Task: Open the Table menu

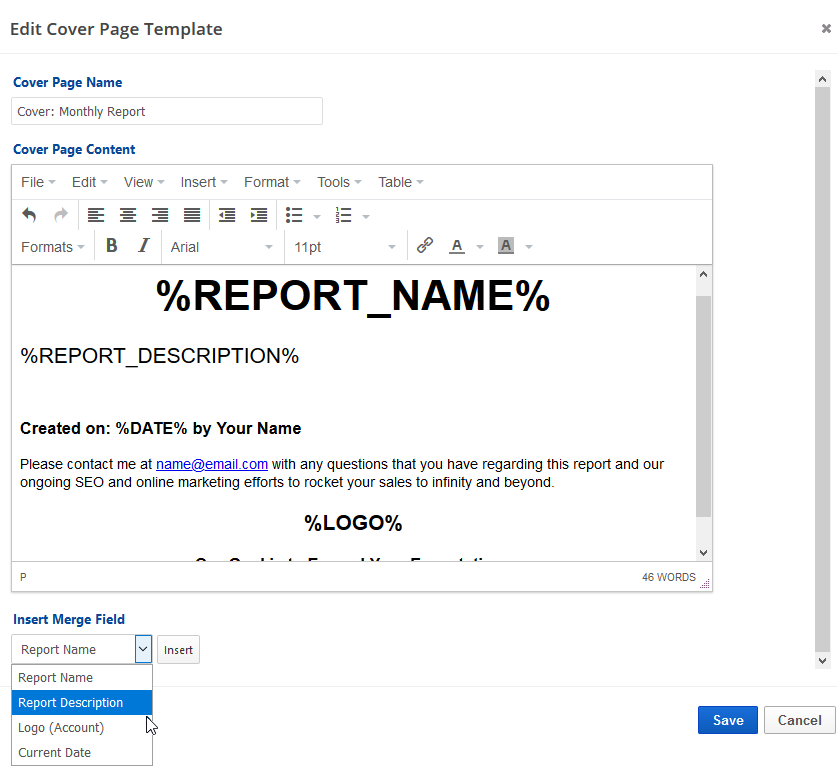Action: pyautogui.click(x=400, y=182)
